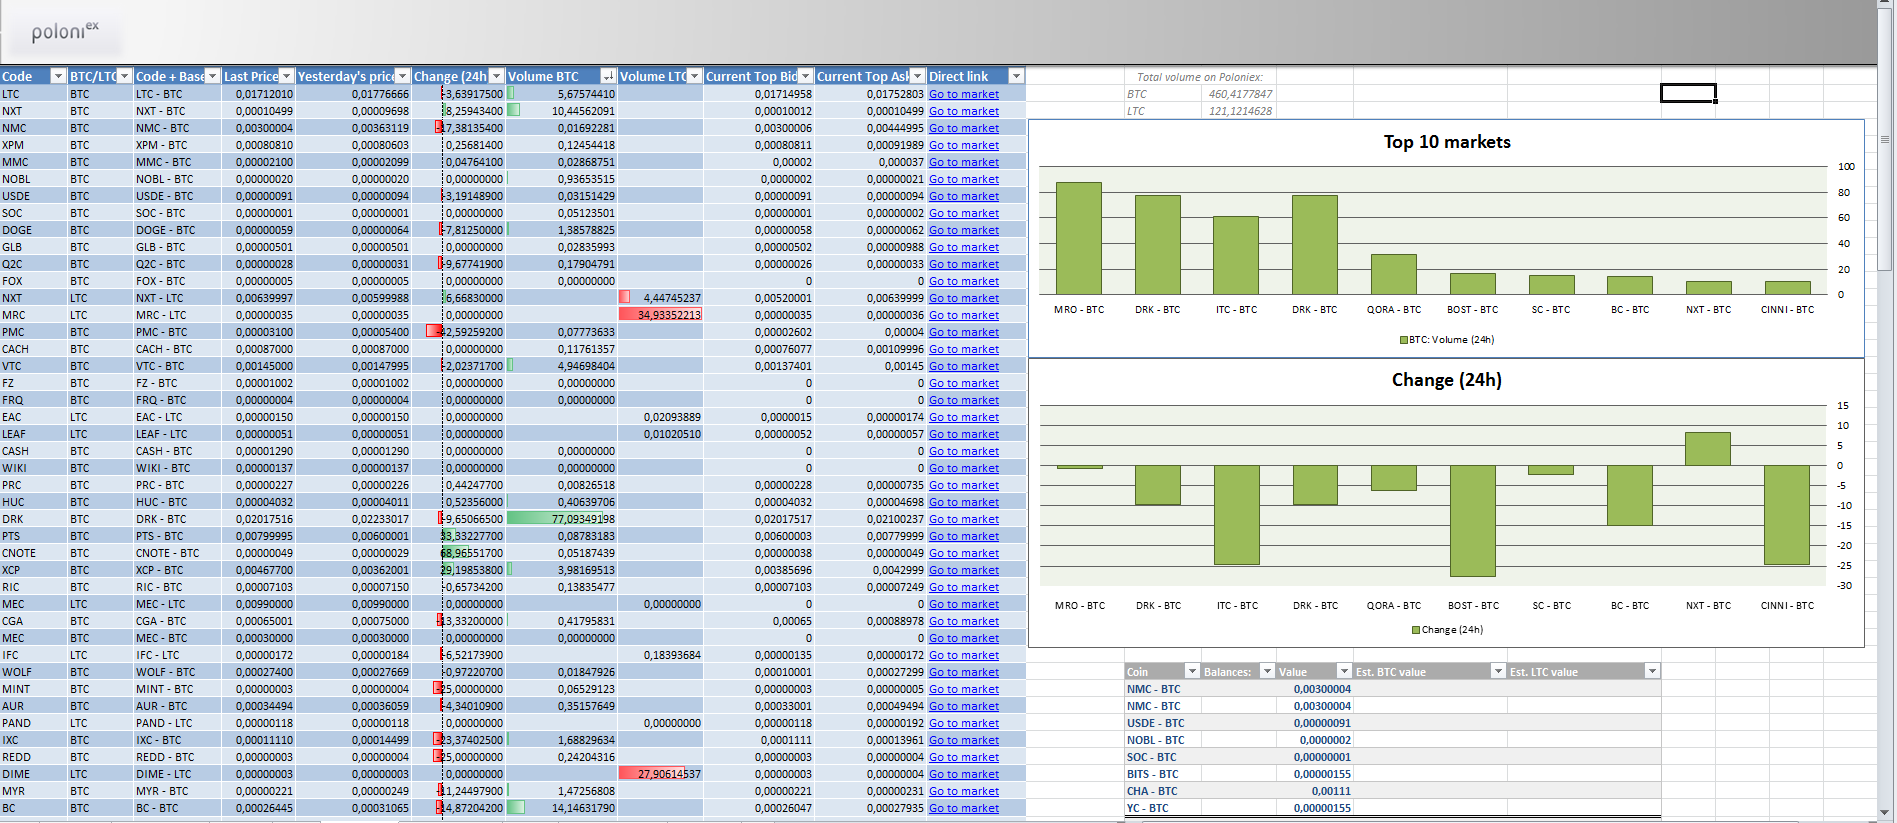Select the BITS - BTC row in balances table
1897x823 pixels.
[1393, 774]
